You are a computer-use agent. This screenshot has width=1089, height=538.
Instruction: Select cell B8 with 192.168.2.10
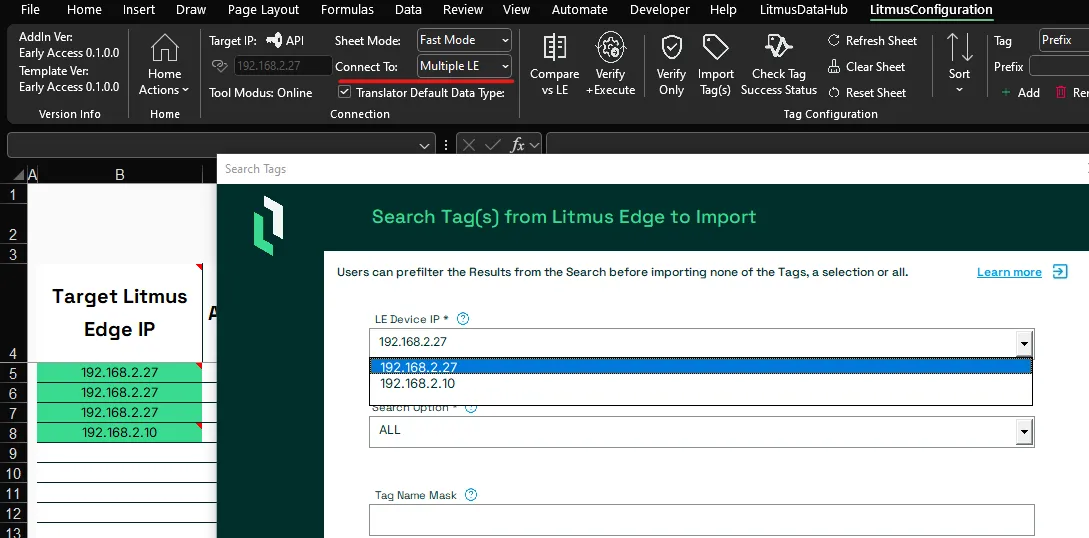coord(119,432)
